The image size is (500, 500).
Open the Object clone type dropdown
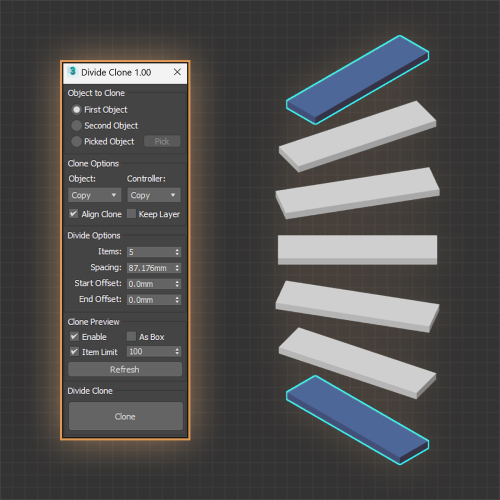click(94, 195)
